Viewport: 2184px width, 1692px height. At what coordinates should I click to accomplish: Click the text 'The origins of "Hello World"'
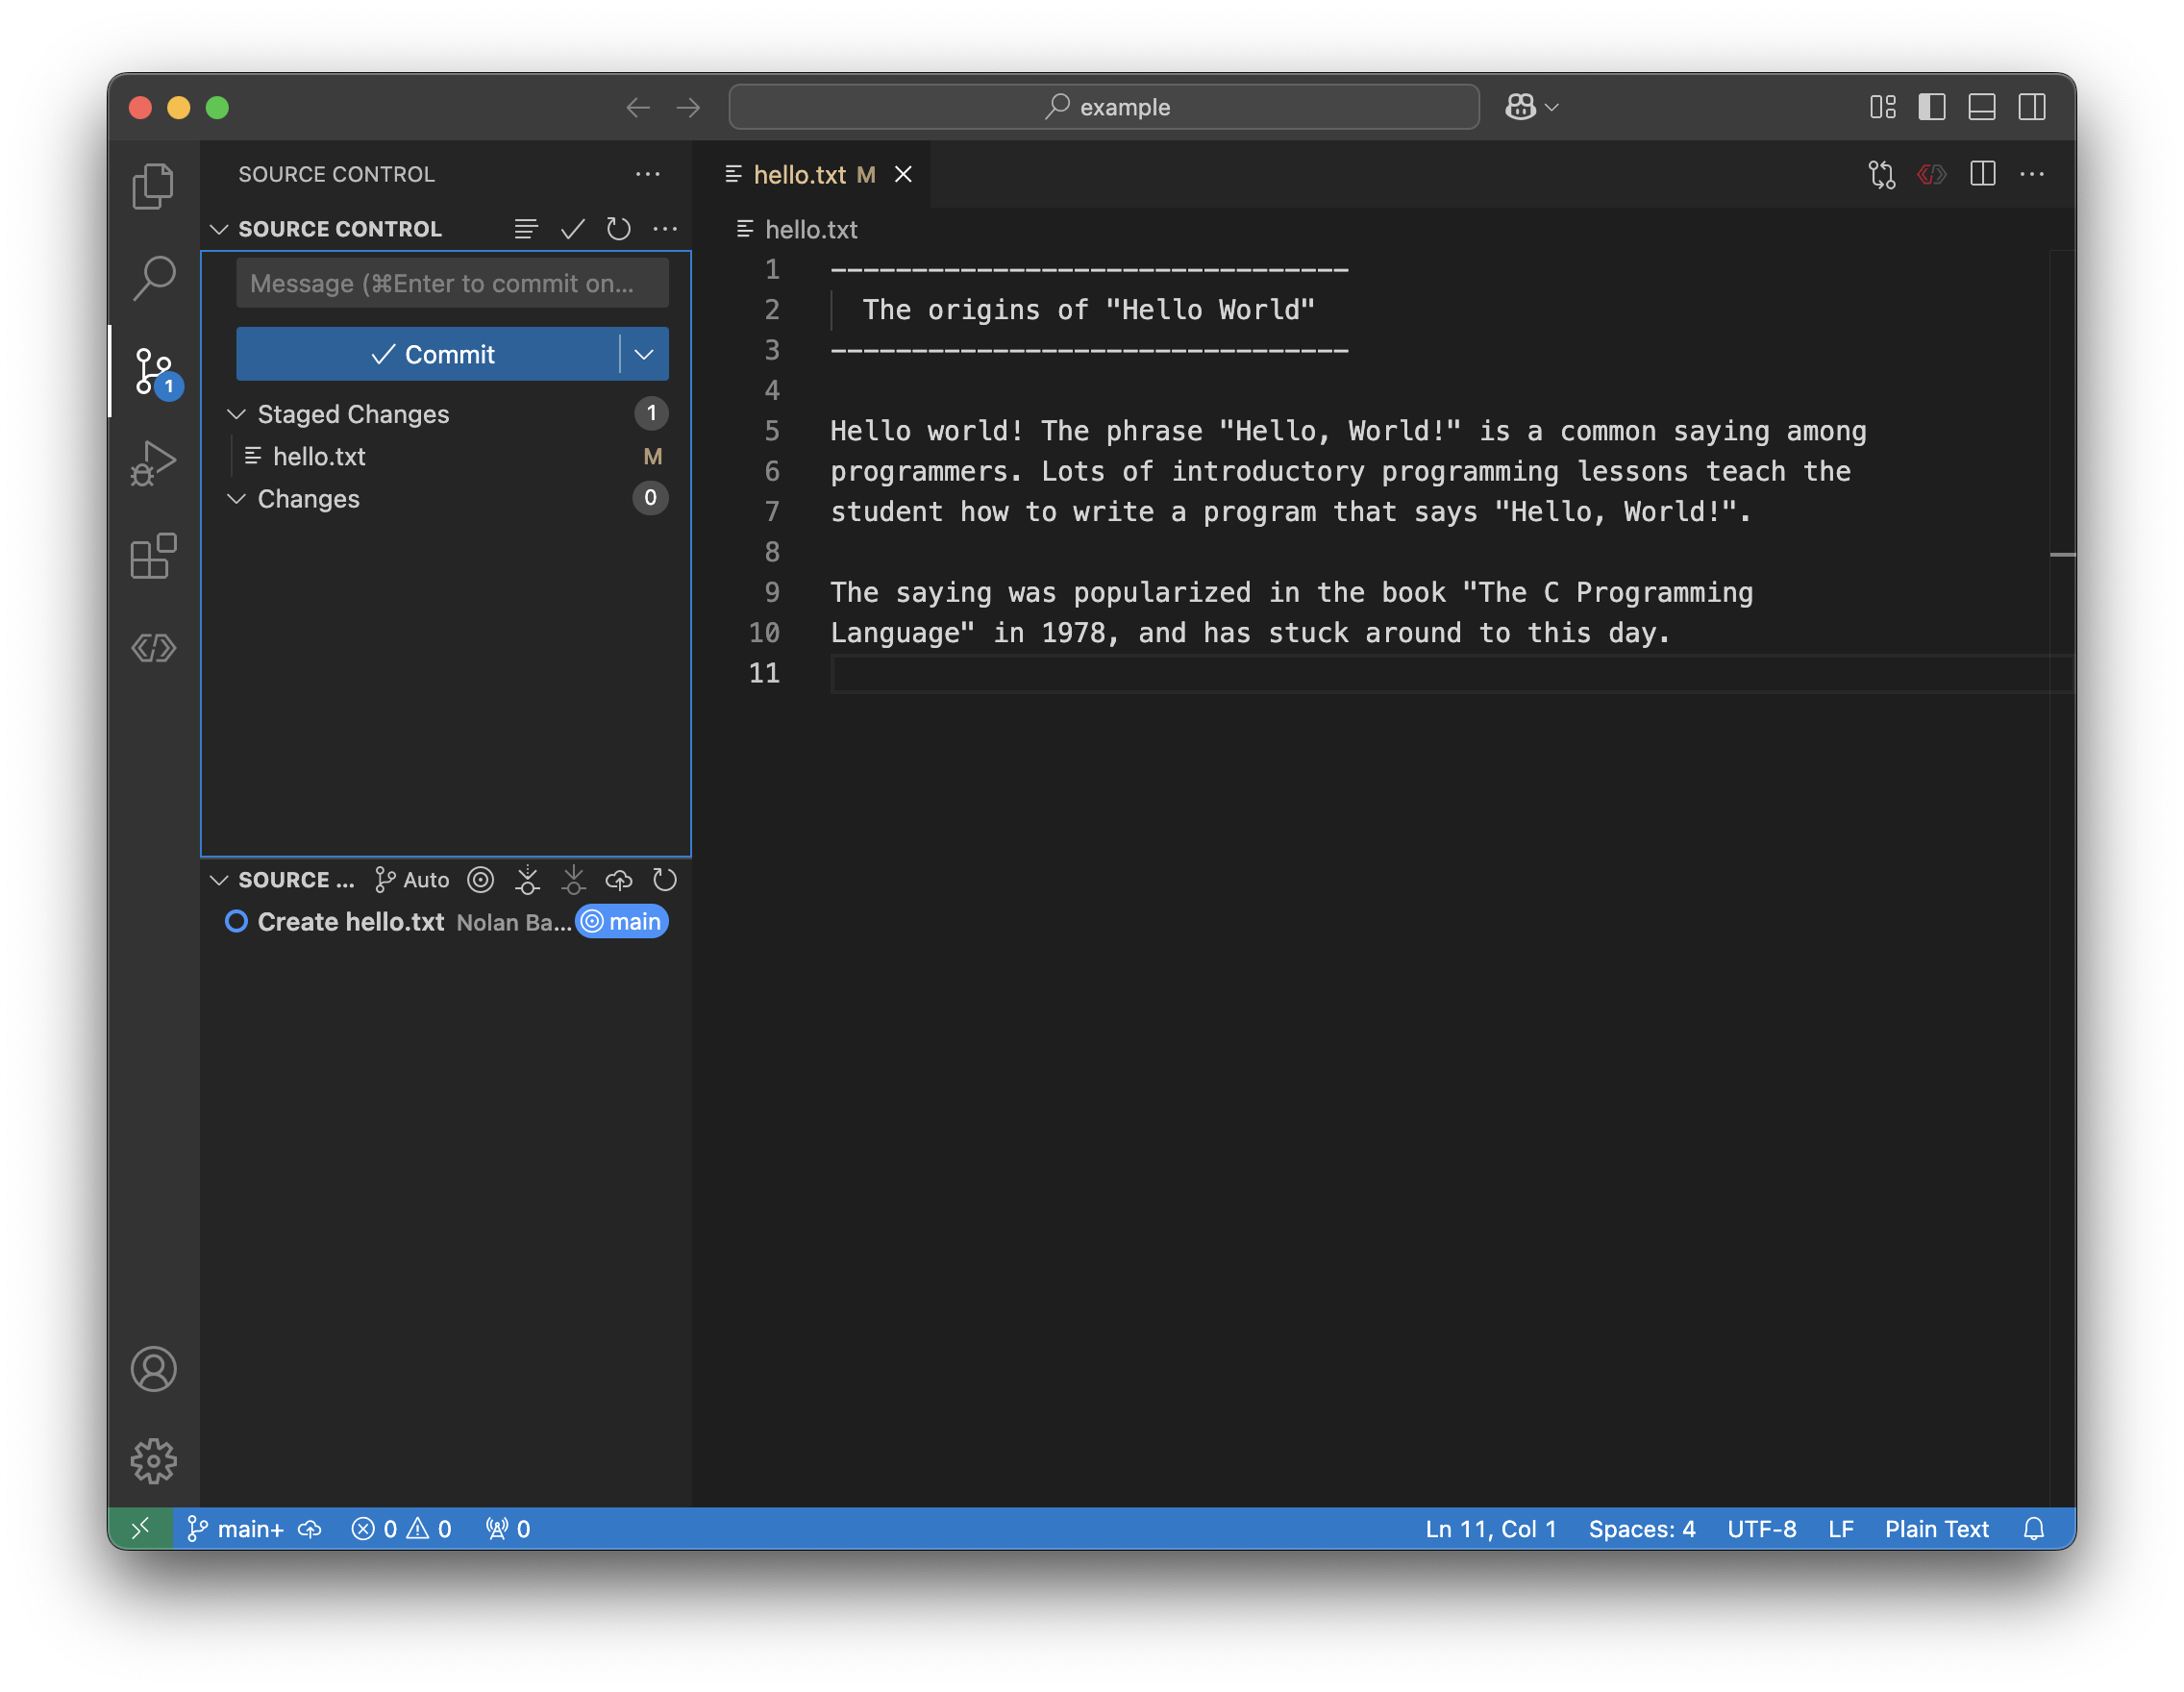pos(1088,310)
